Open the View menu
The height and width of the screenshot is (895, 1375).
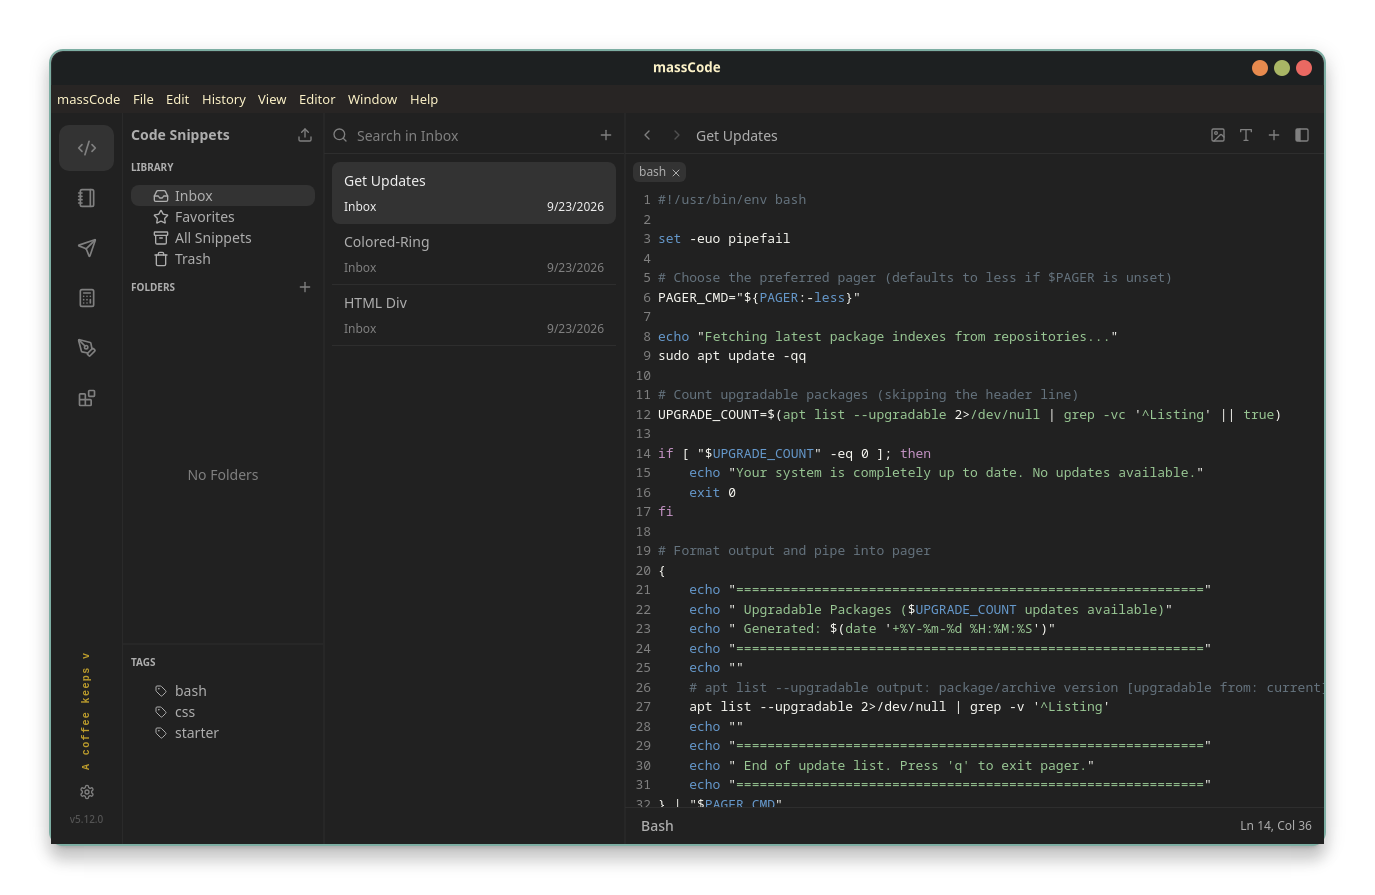[x=272, y=99]
